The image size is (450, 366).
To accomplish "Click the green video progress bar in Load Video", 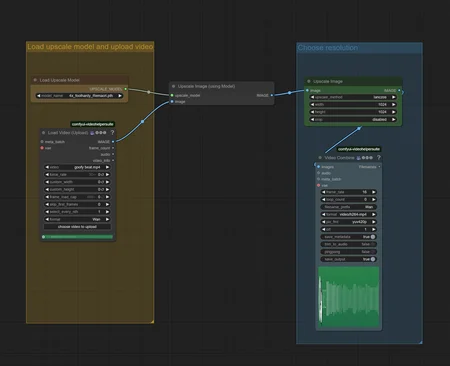I will (78, 237).
